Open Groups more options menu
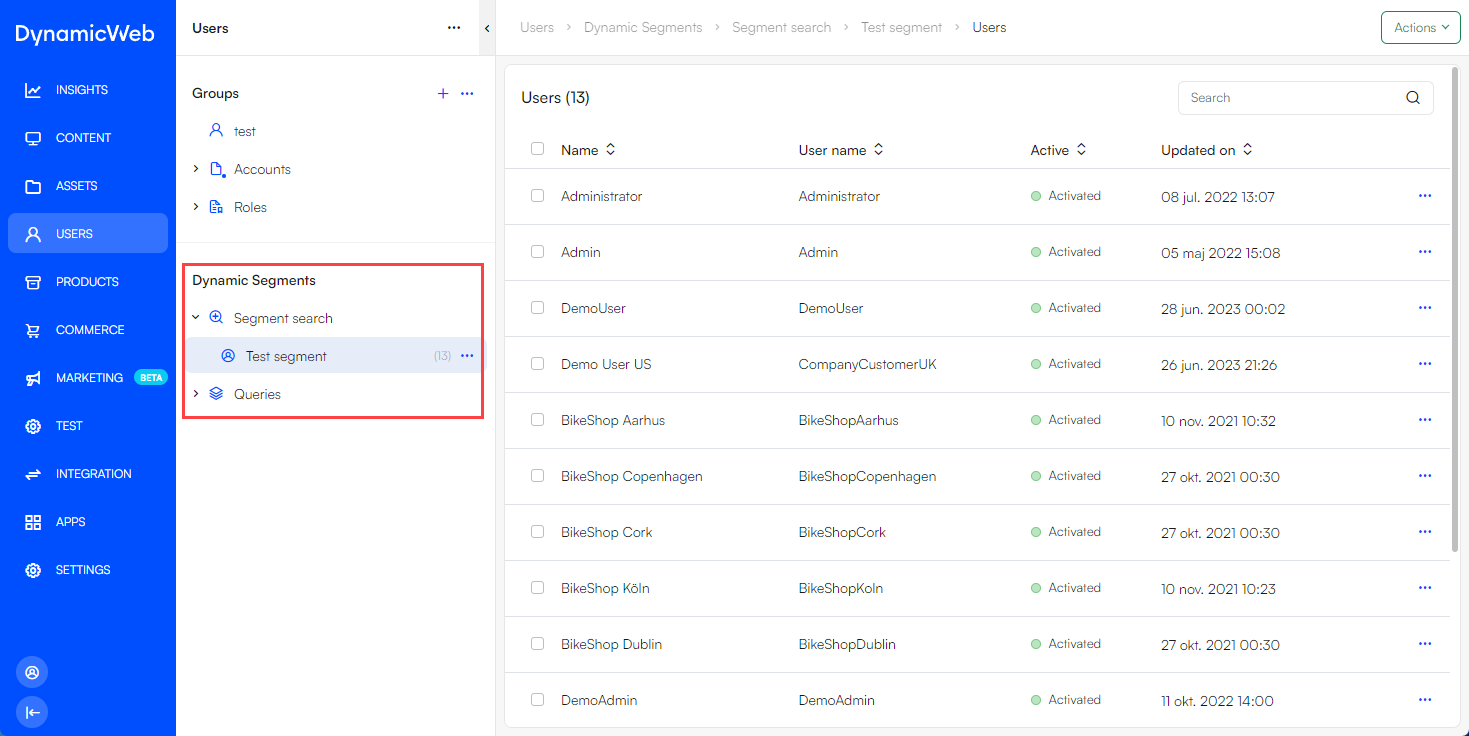1469x736 pixels. point(467,93)
